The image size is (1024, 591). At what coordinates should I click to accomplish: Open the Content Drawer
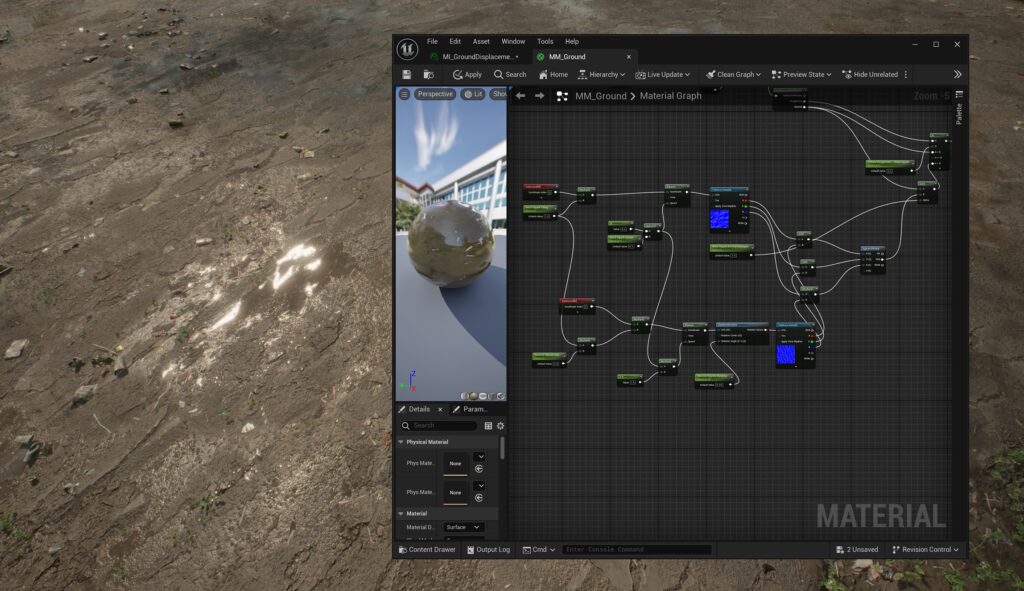click(x=426, y=549)
